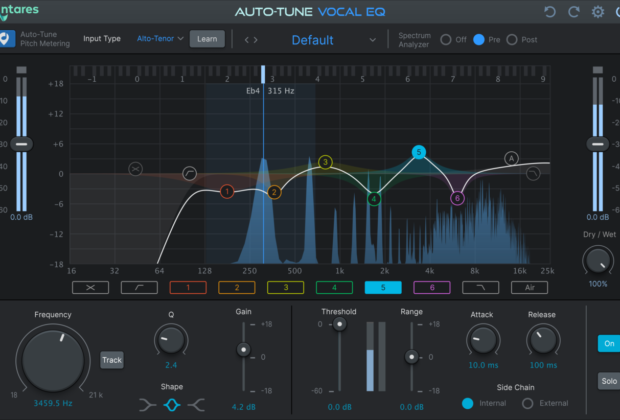Viewport: 620px width, 420px height.
Task: Set Spectrum Analyzer to Post
Action: point(512,39)
